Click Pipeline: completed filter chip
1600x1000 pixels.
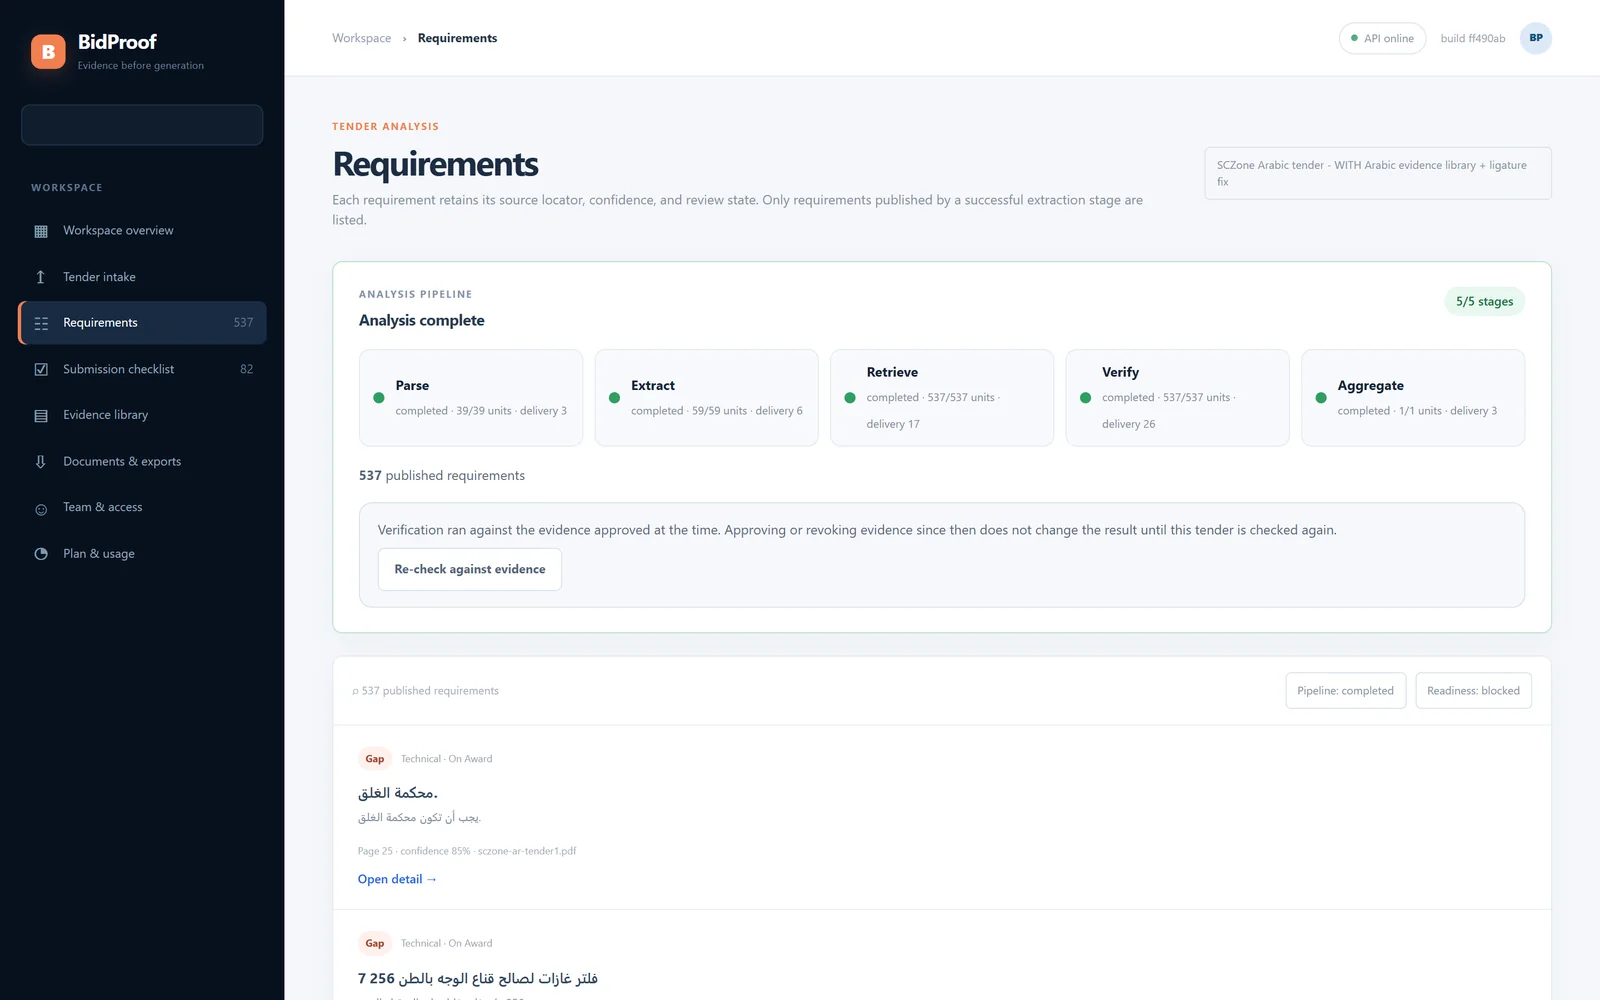coord(1345,691)
